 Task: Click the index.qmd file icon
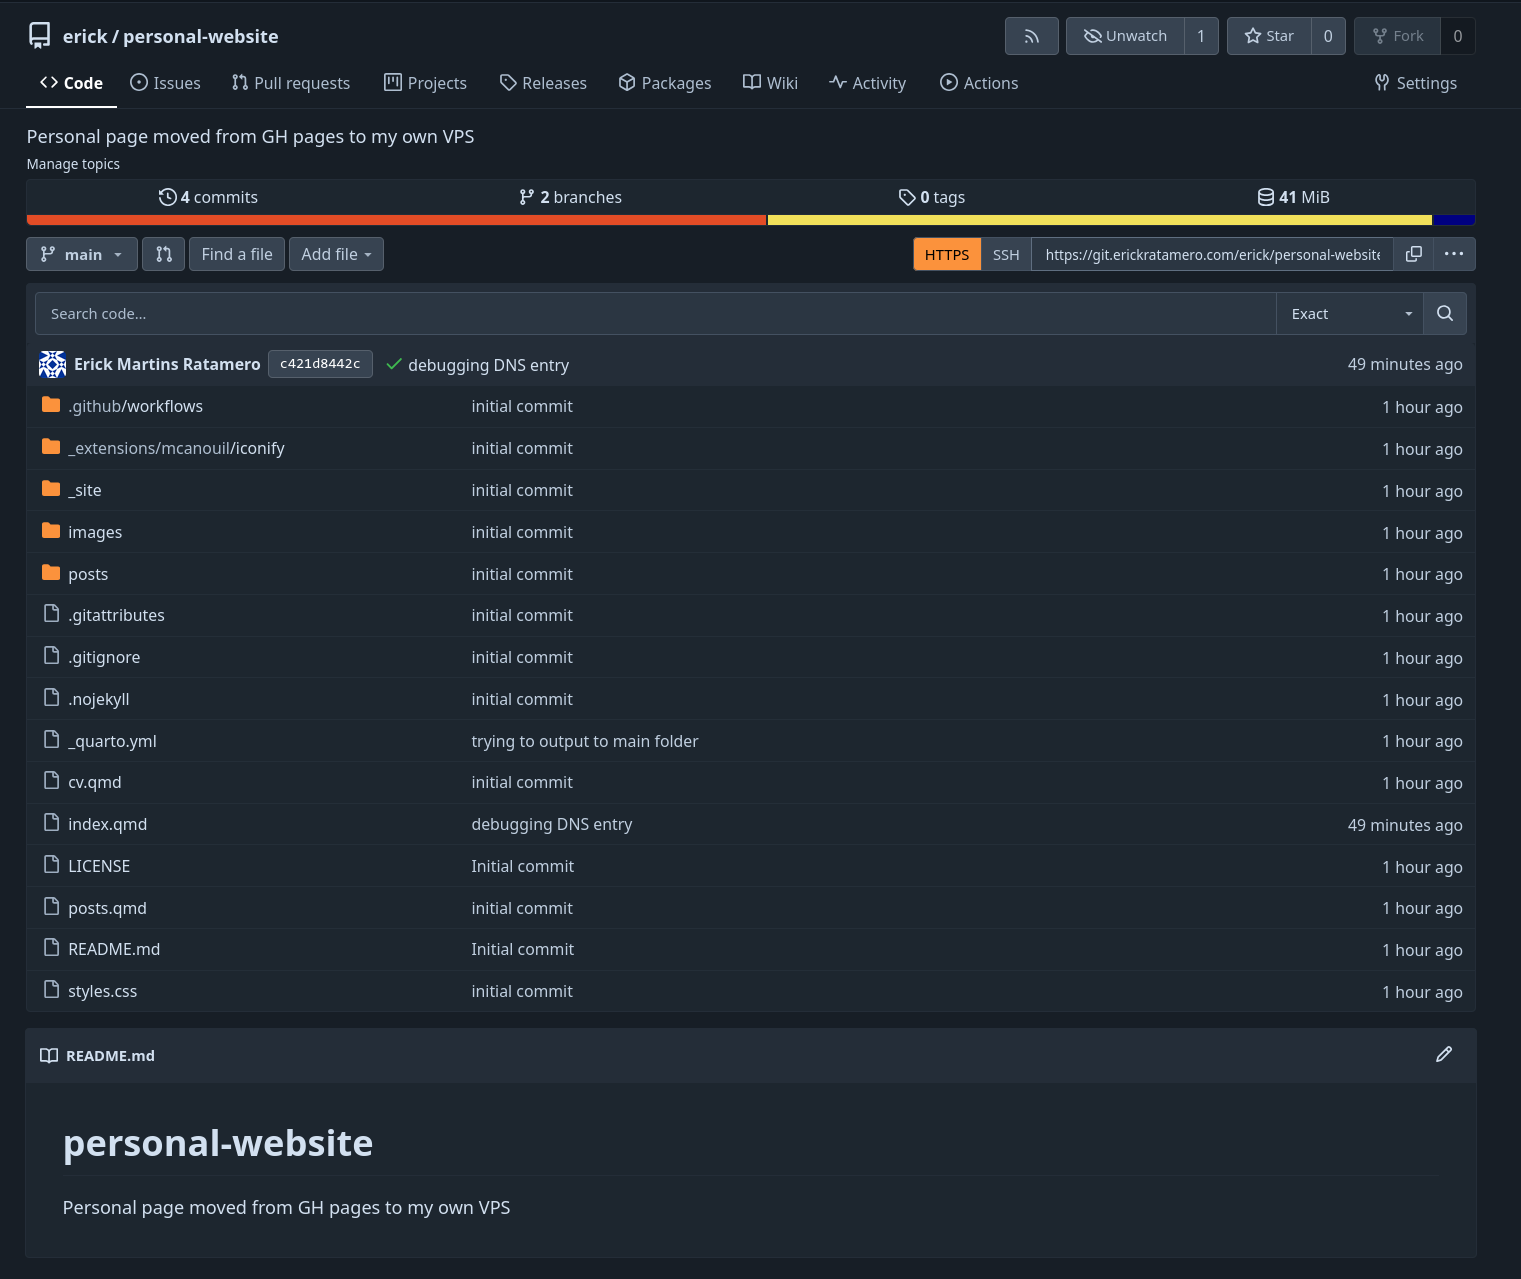click(x=52, y=823)
